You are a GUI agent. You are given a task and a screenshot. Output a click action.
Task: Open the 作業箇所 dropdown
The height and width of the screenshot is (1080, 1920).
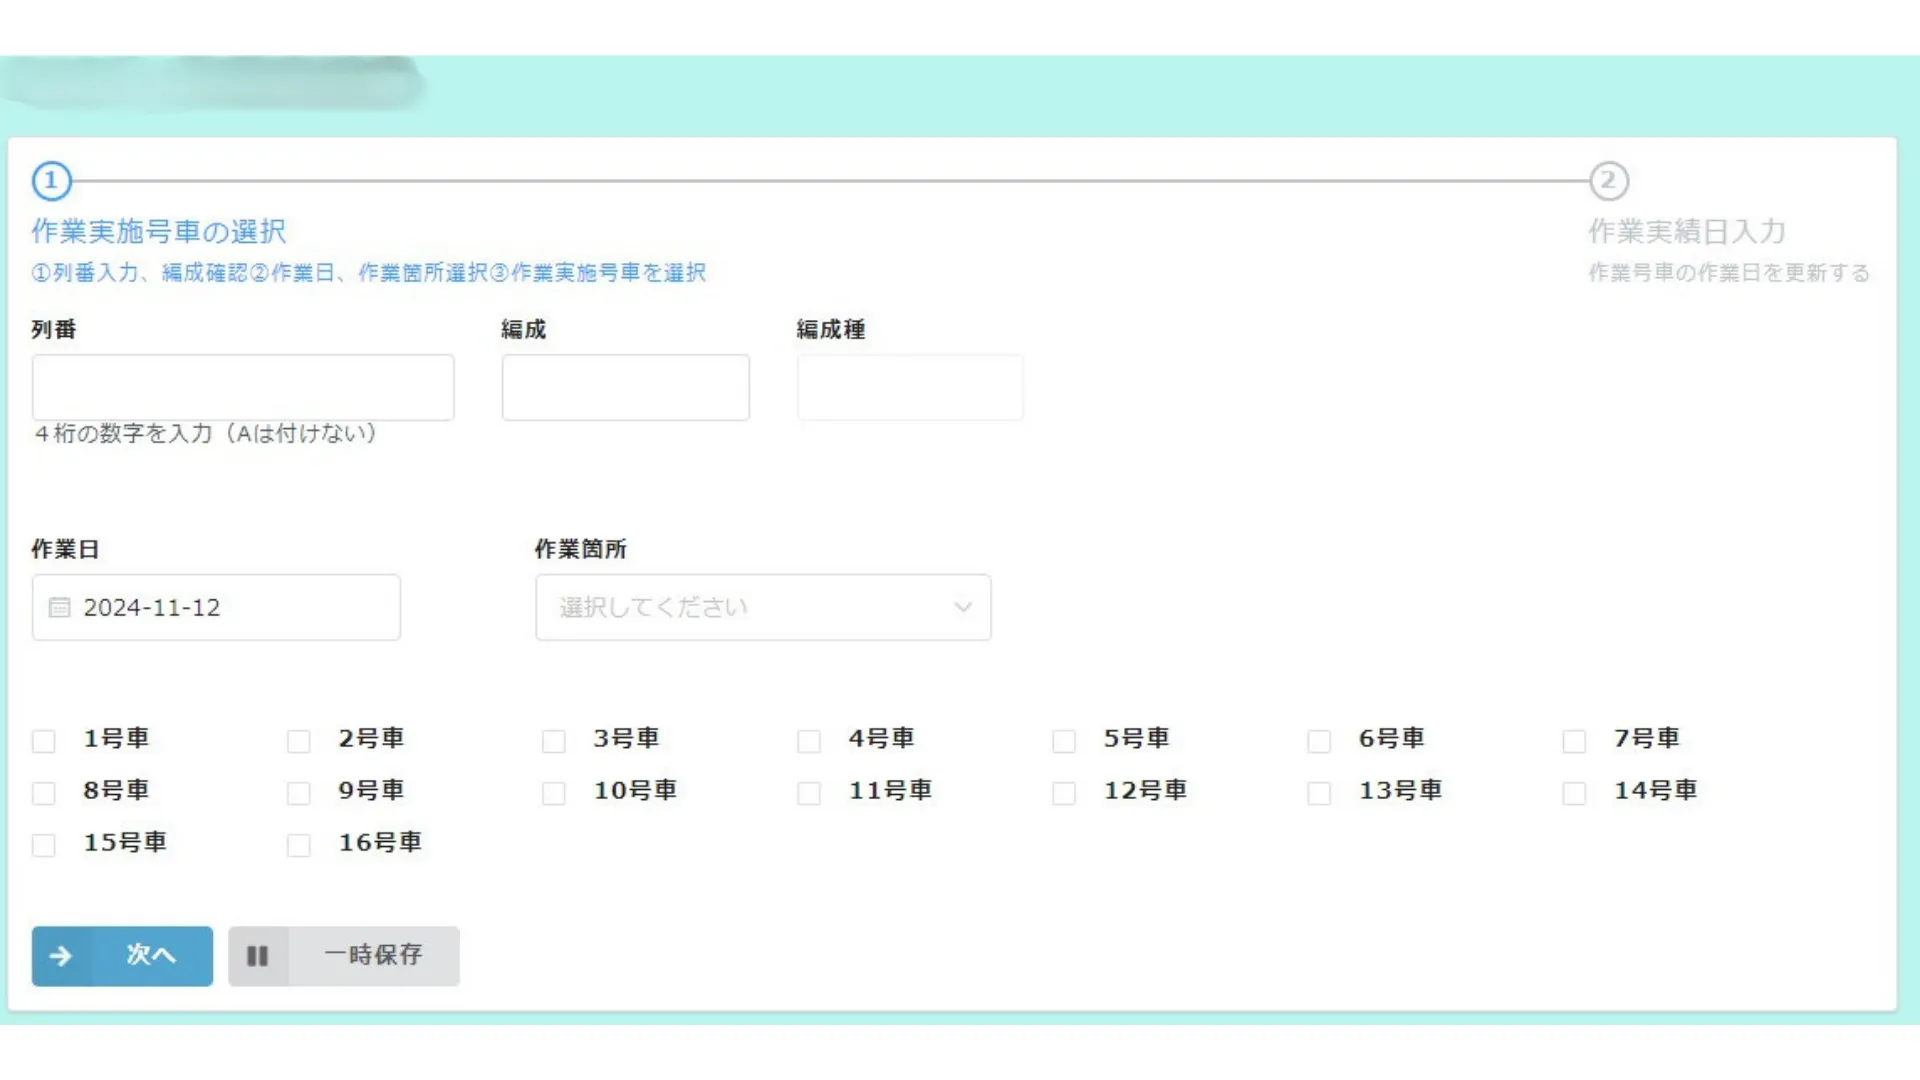click(x=762, y=607)
